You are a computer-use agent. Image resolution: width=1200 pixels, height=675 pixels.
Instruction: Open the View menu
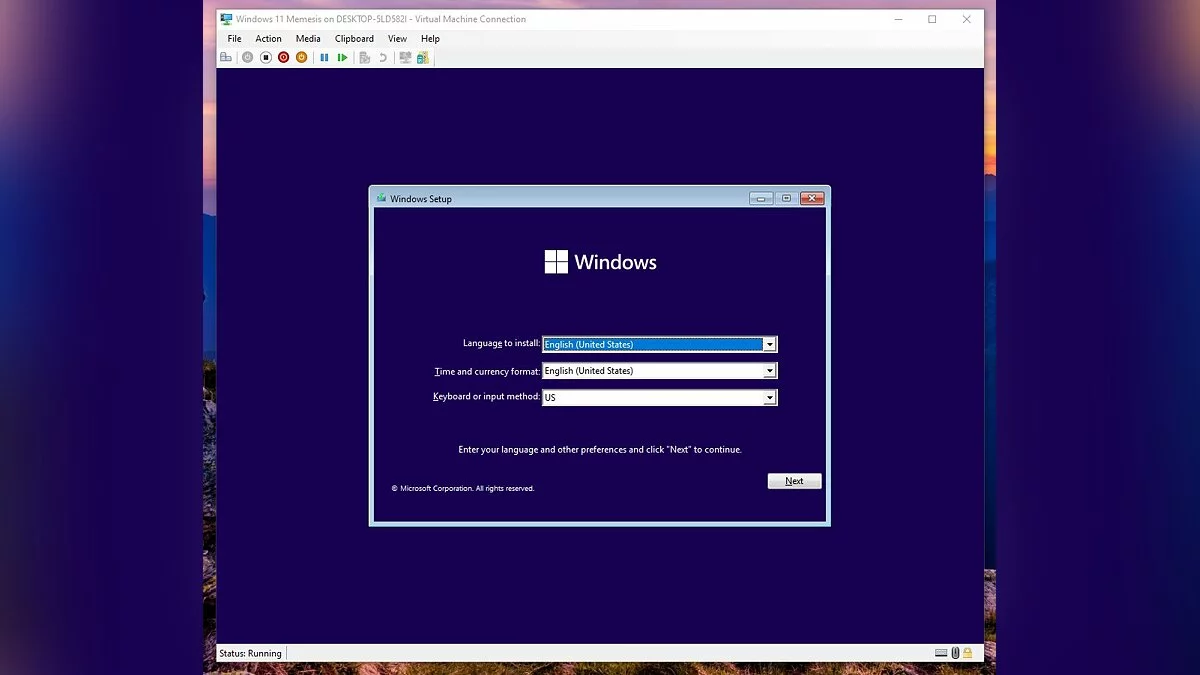coord(397,39)
